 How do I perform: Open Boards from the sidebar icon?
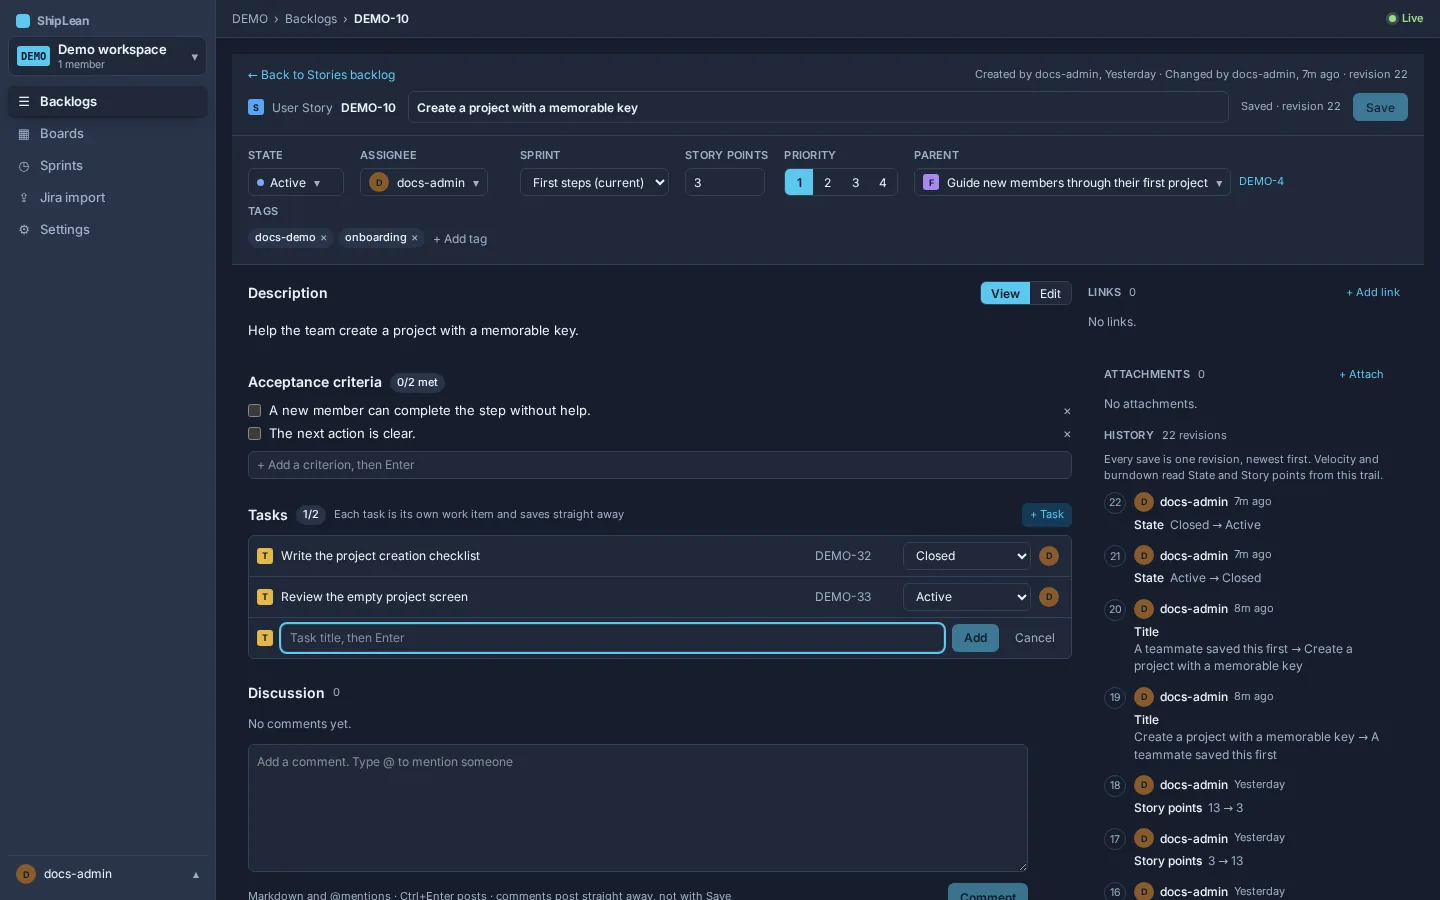click(x=24, y=134)
